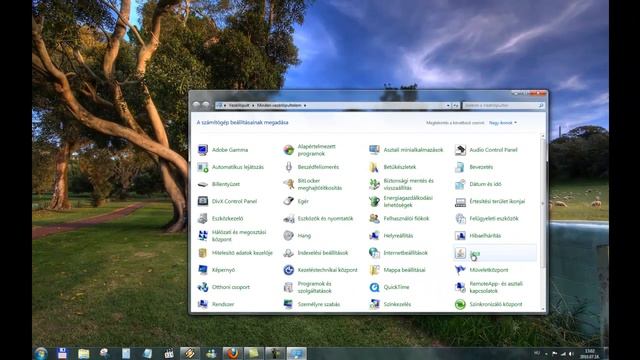
Task: Open Hibaelhárítás troubleshooting item
Action: pyautogui.click(x=478, y=236)
